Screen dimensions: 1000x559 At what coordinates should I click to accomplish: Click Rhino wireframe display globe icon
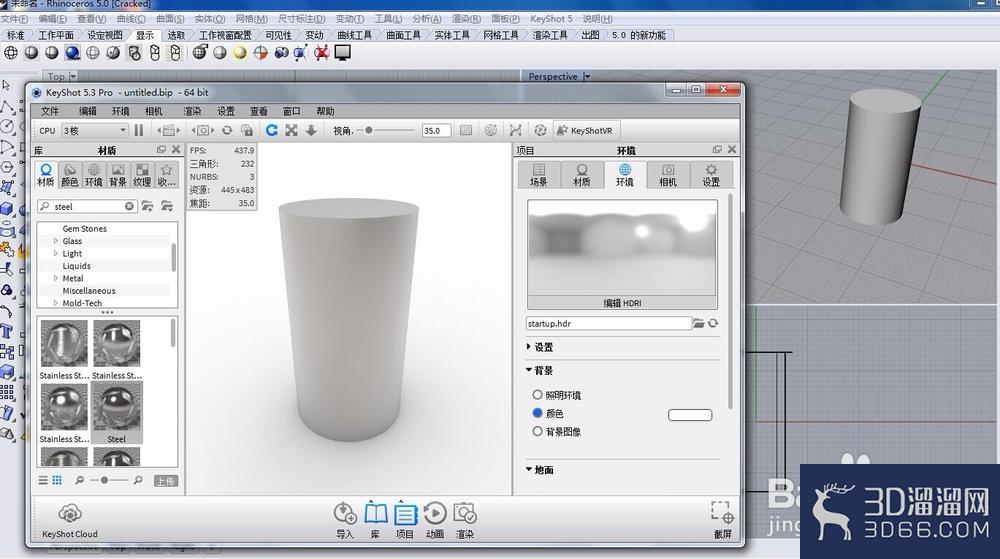tap(11, 53)
